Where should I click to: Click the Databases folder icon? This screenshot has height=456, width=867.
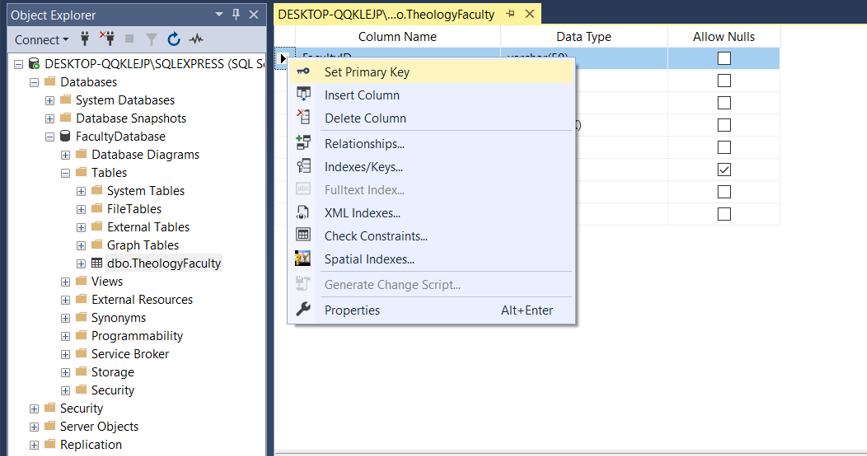click(x=50, y=81)
